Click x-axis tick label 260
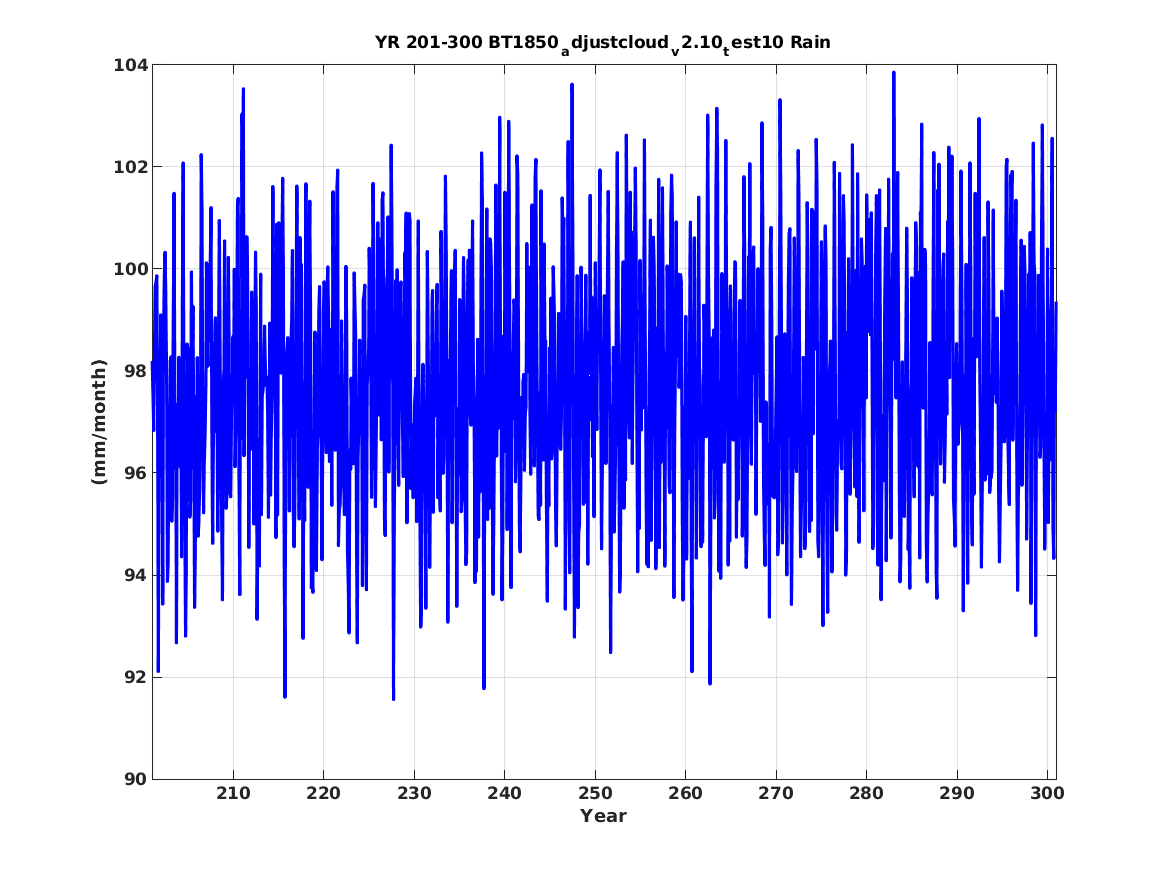Screen dimensions: 1167x875 [685, 793]
